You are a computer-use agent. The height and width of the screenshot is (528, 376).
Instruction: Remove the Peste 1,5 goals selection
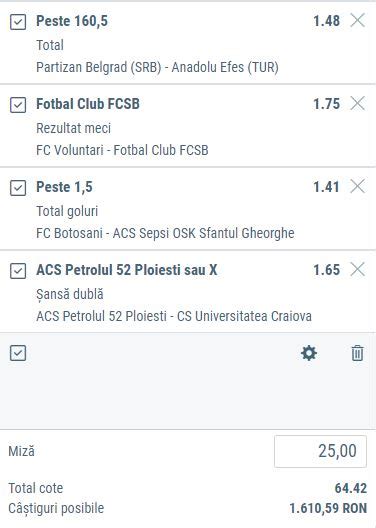point(357,187)
